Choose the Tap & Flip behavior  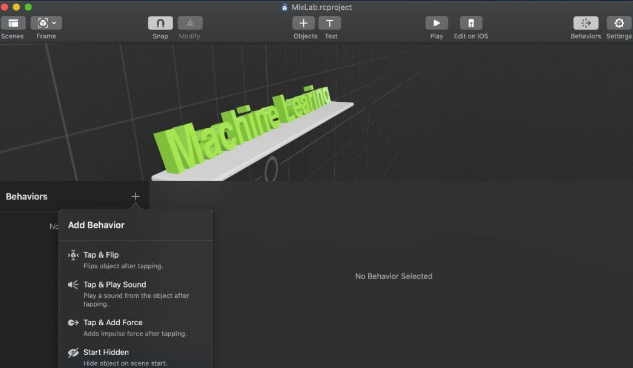click(x=135, y=260)
